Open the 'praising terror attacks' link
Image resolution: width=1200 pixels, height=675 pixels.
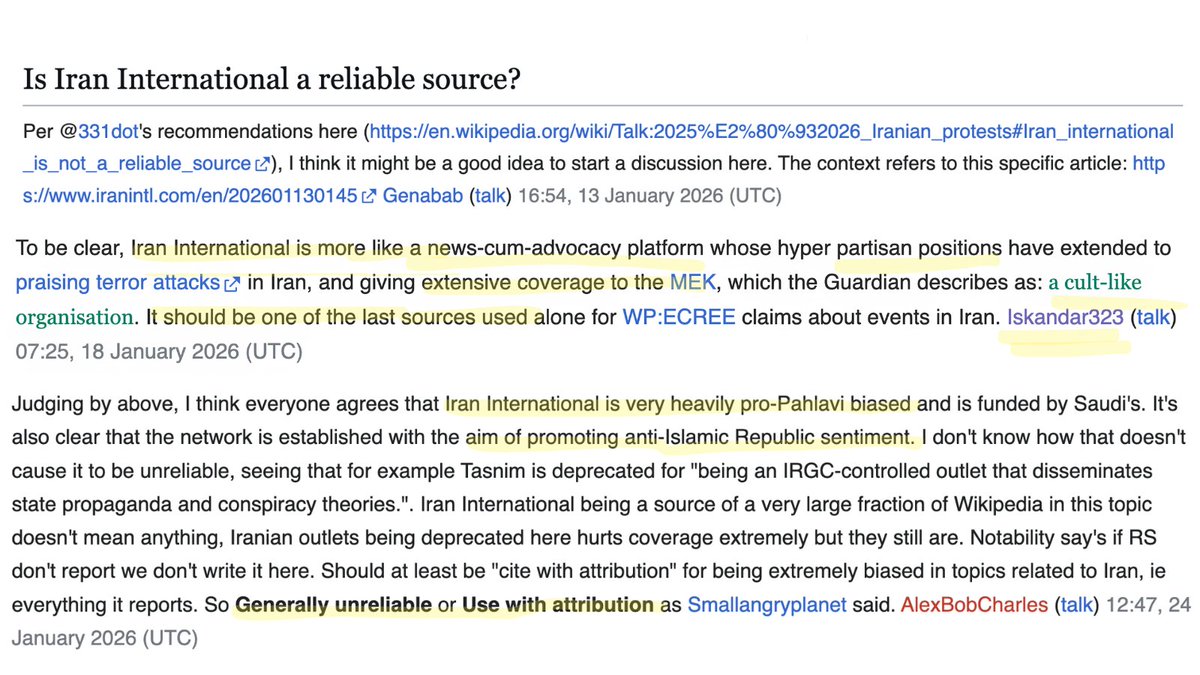coord(119,282)
